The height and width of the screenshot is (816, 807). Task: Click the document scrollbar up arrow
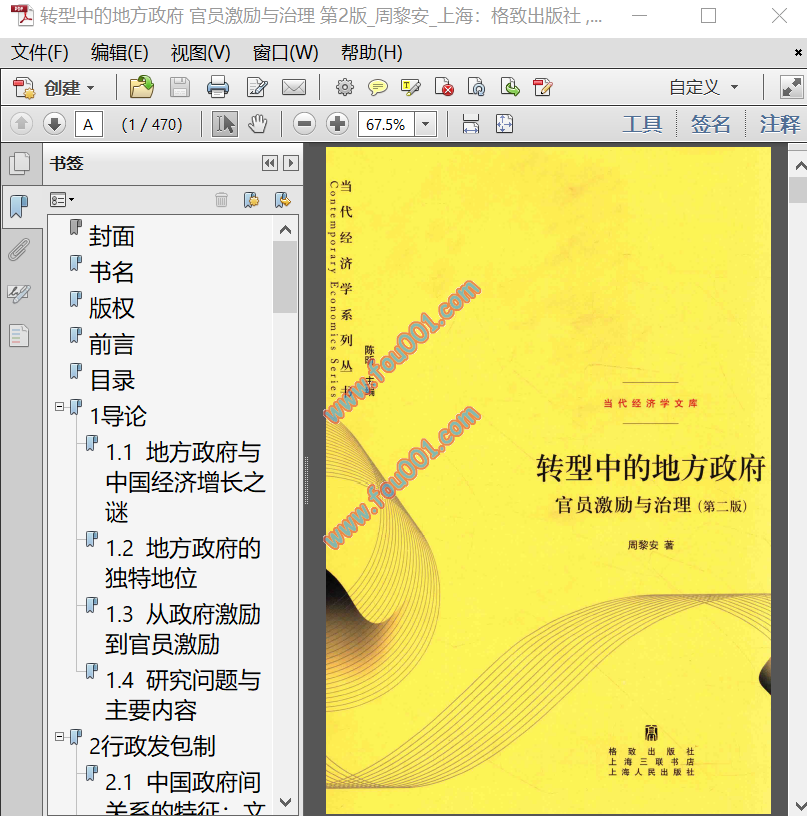pyautogui.click(x=800, y=165)
